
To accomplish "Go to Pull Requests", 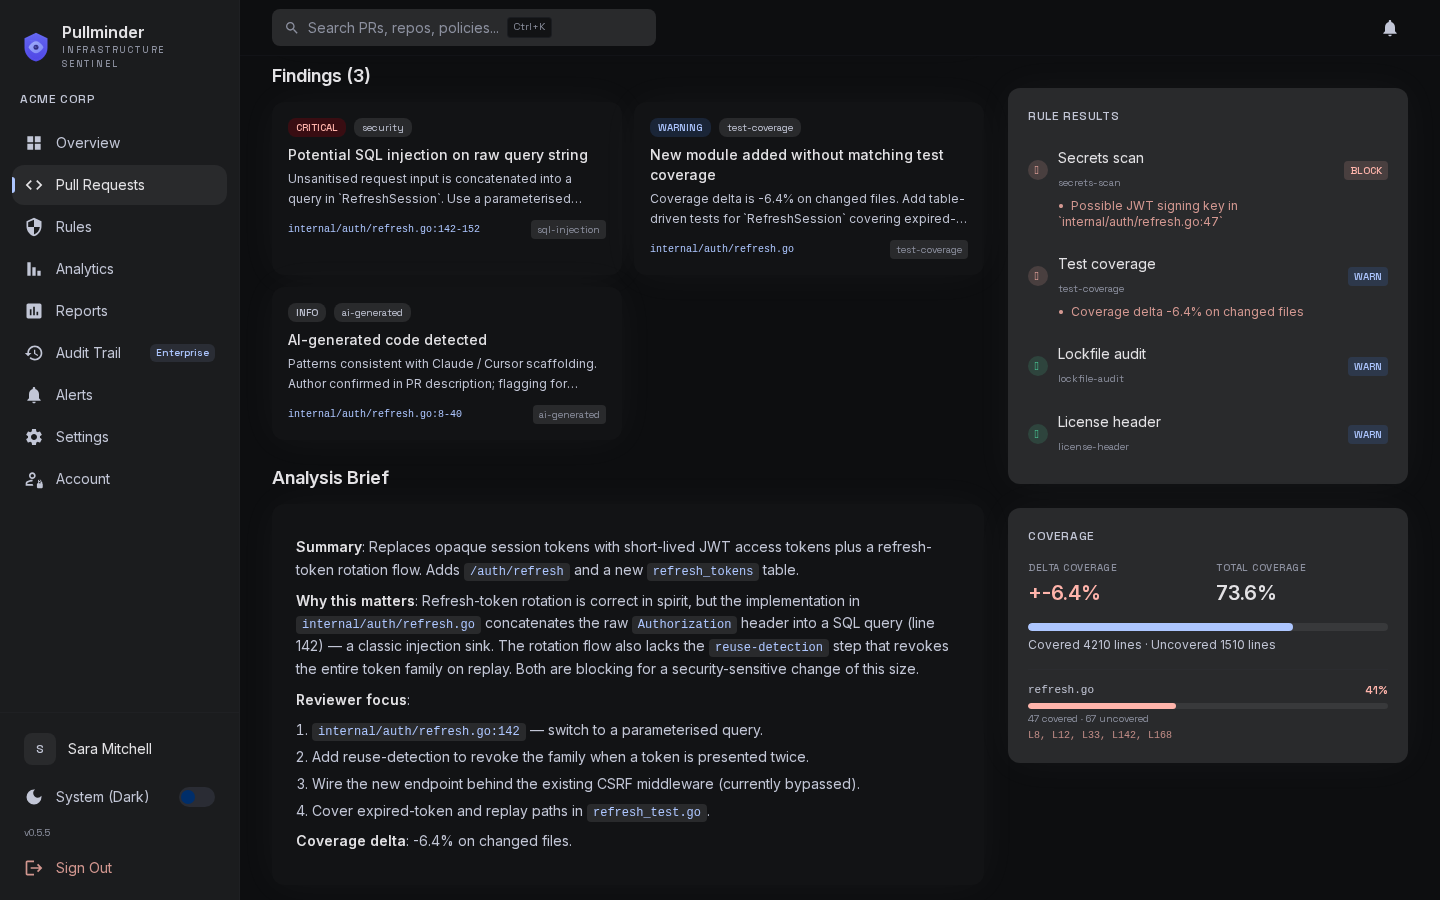I will (120, 185).
